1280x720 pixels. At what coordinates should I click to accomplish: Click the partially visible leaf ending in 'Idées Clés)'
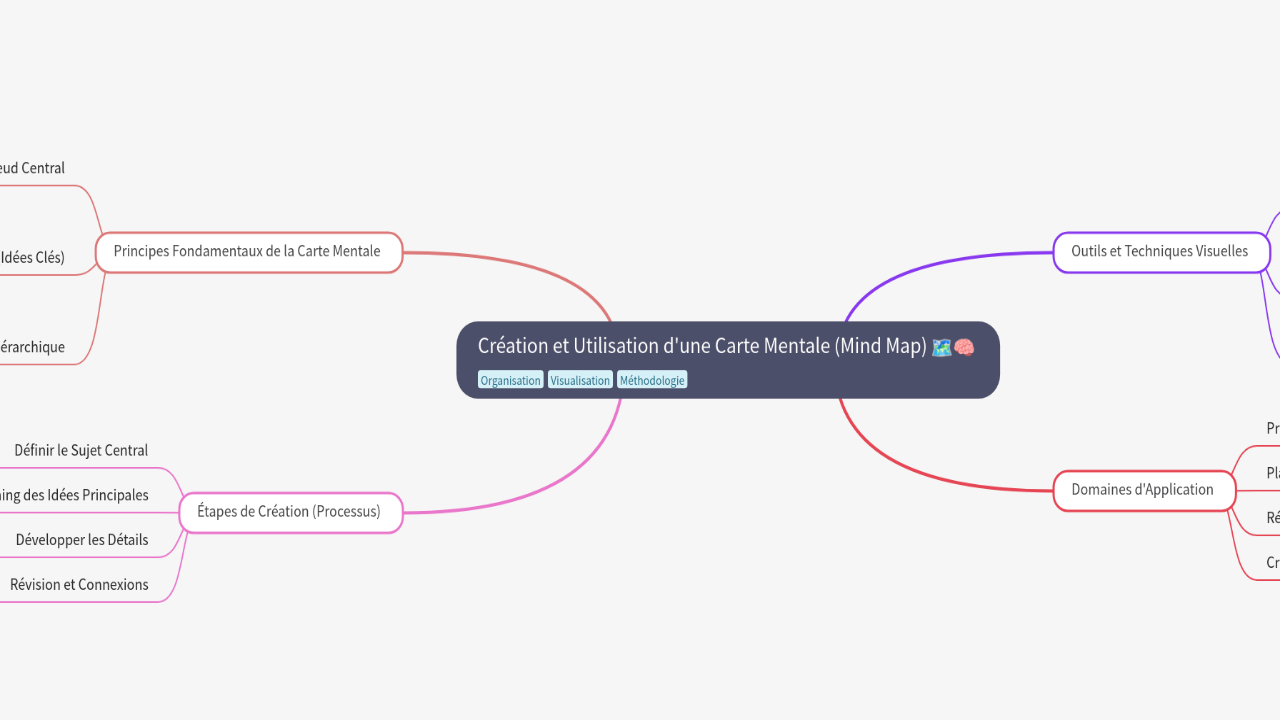[x=33, y=258]
